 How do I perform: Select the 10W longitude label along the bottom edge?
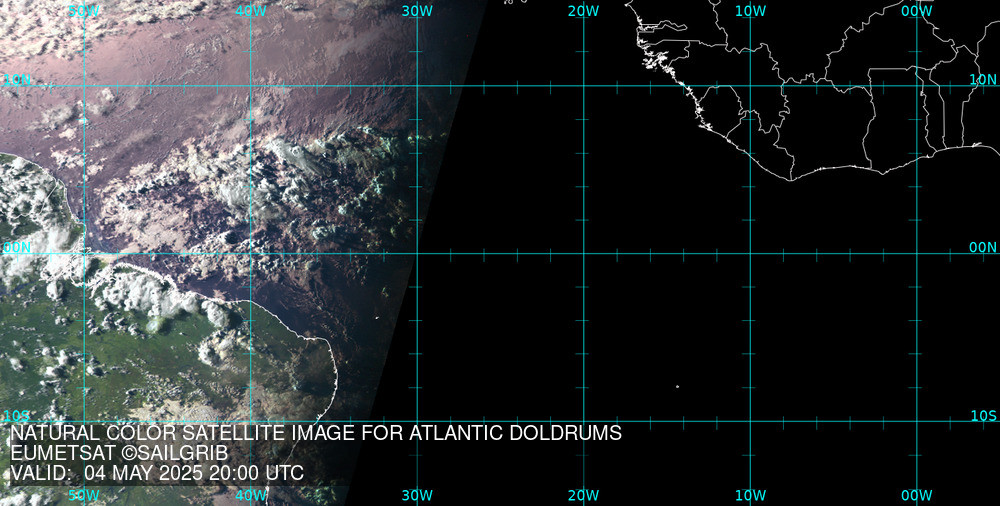click(751, 495)
